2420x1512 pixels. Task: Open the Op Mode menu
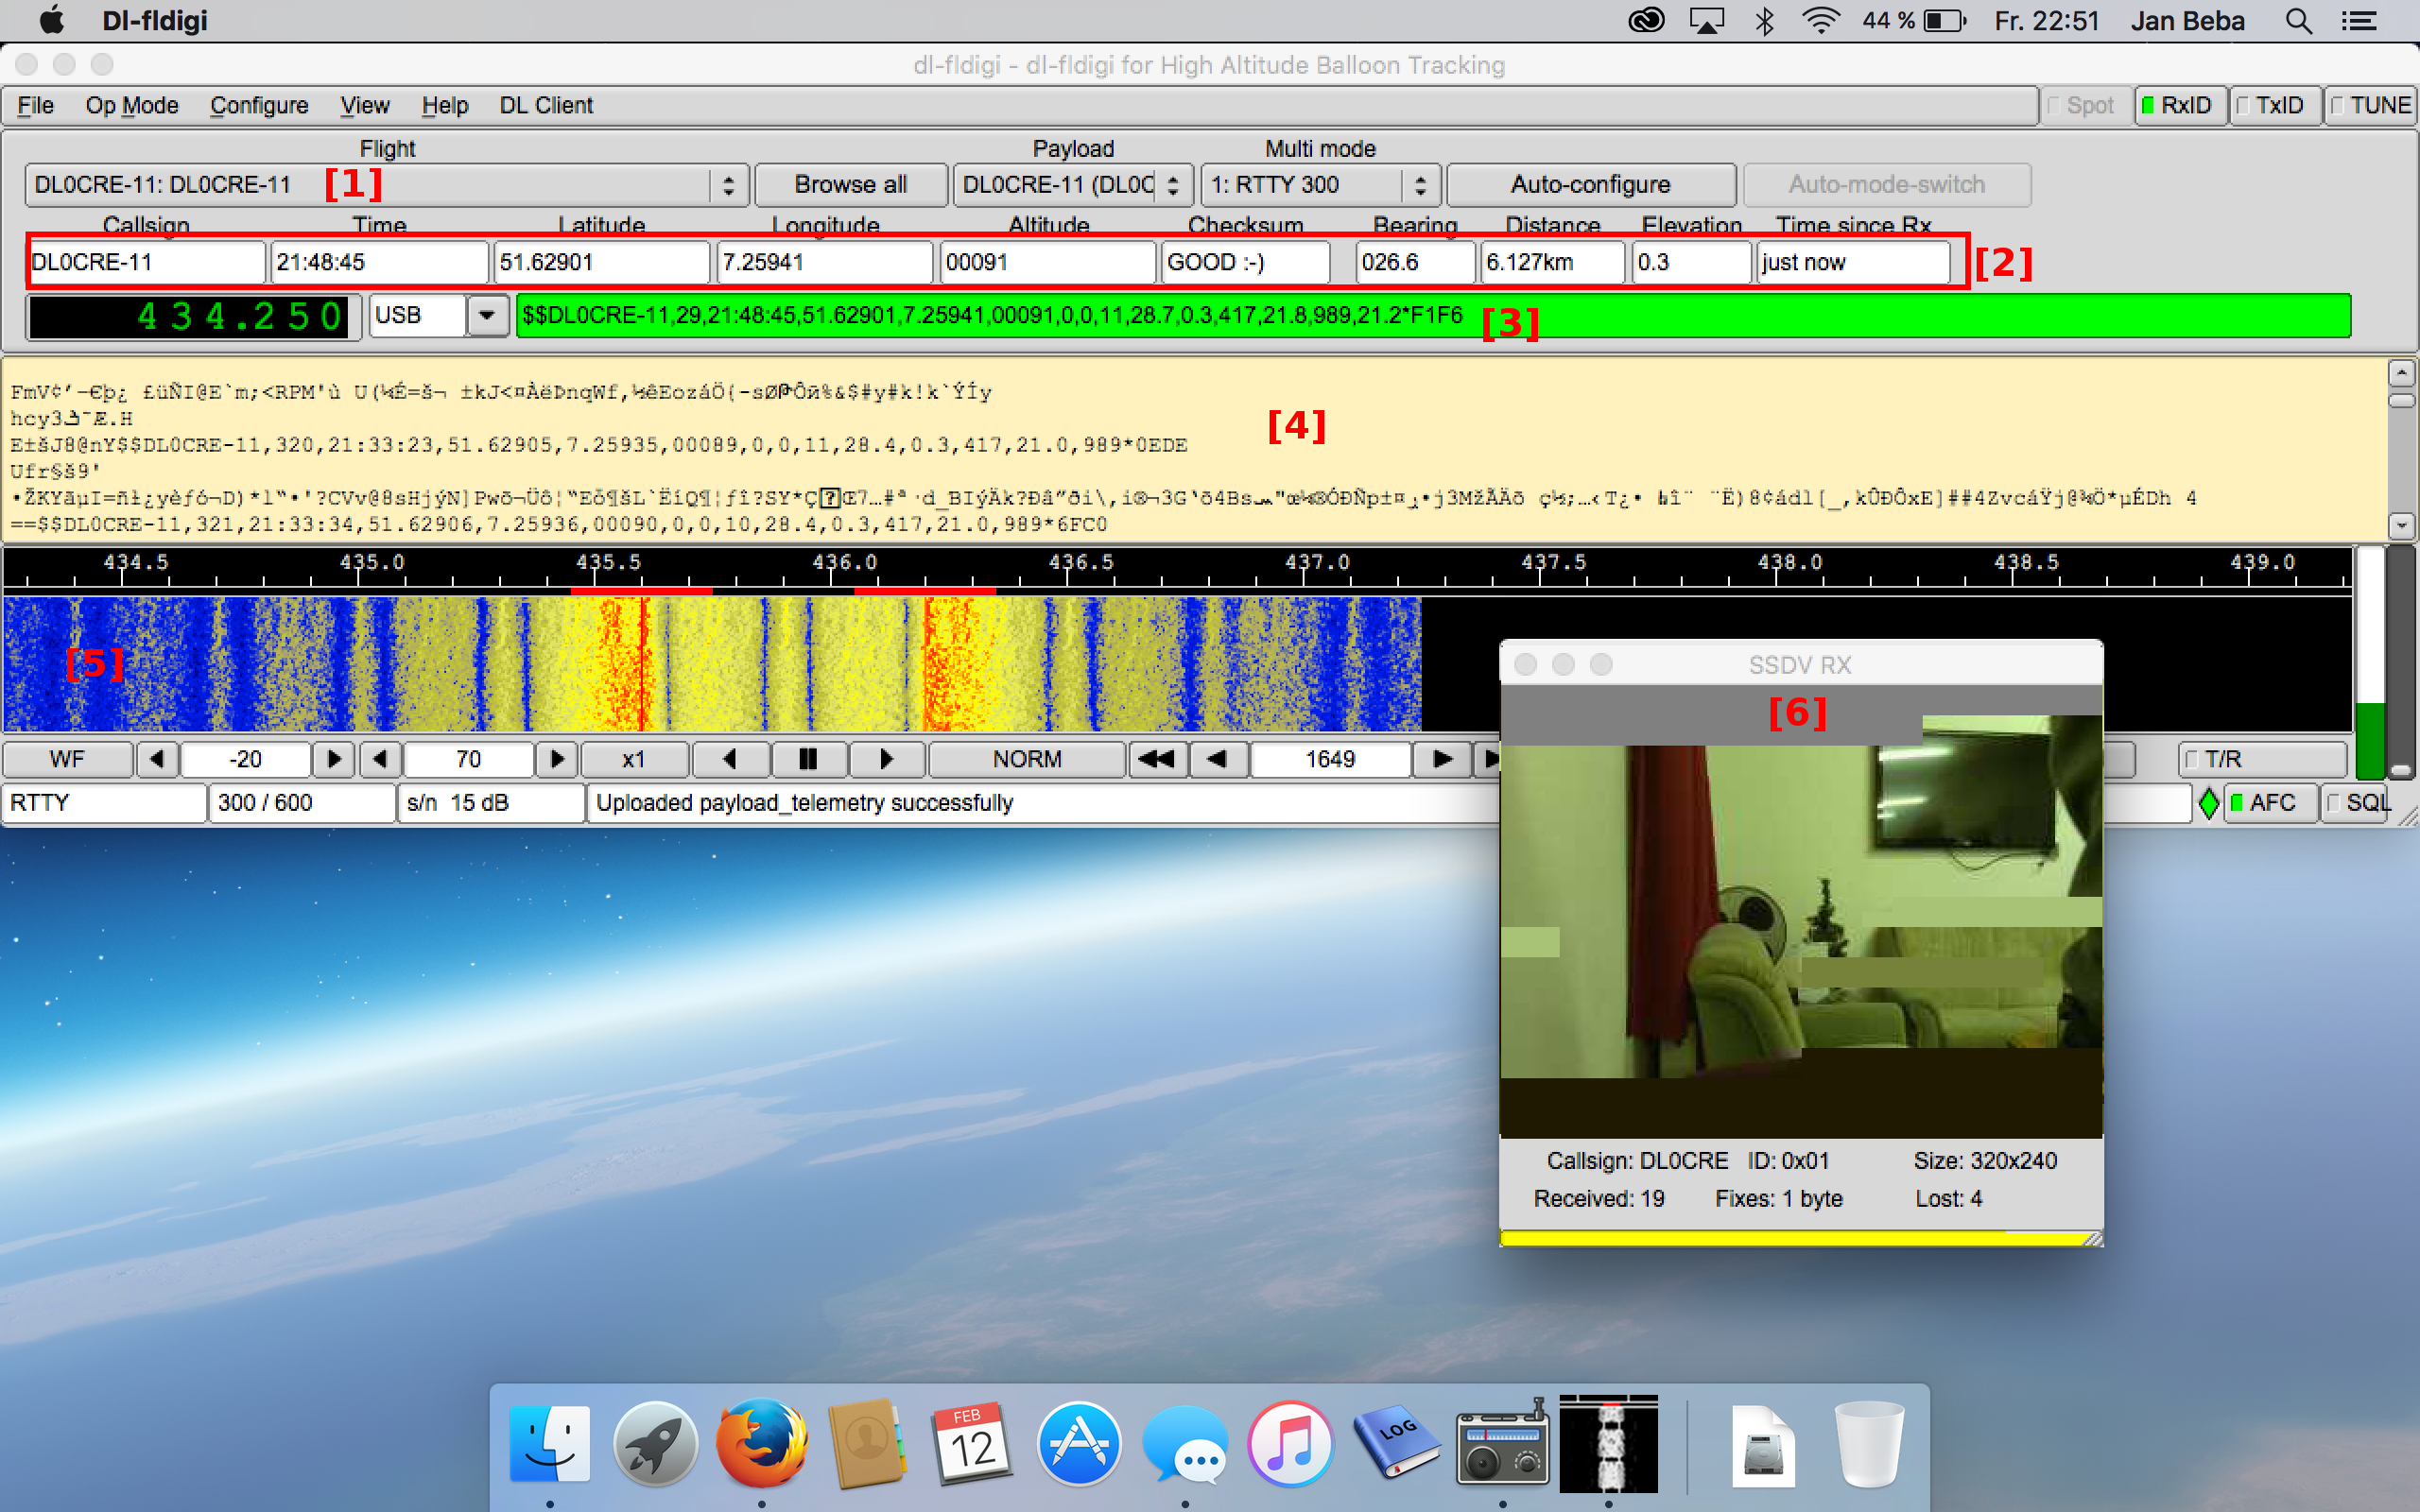coord(131,105)
